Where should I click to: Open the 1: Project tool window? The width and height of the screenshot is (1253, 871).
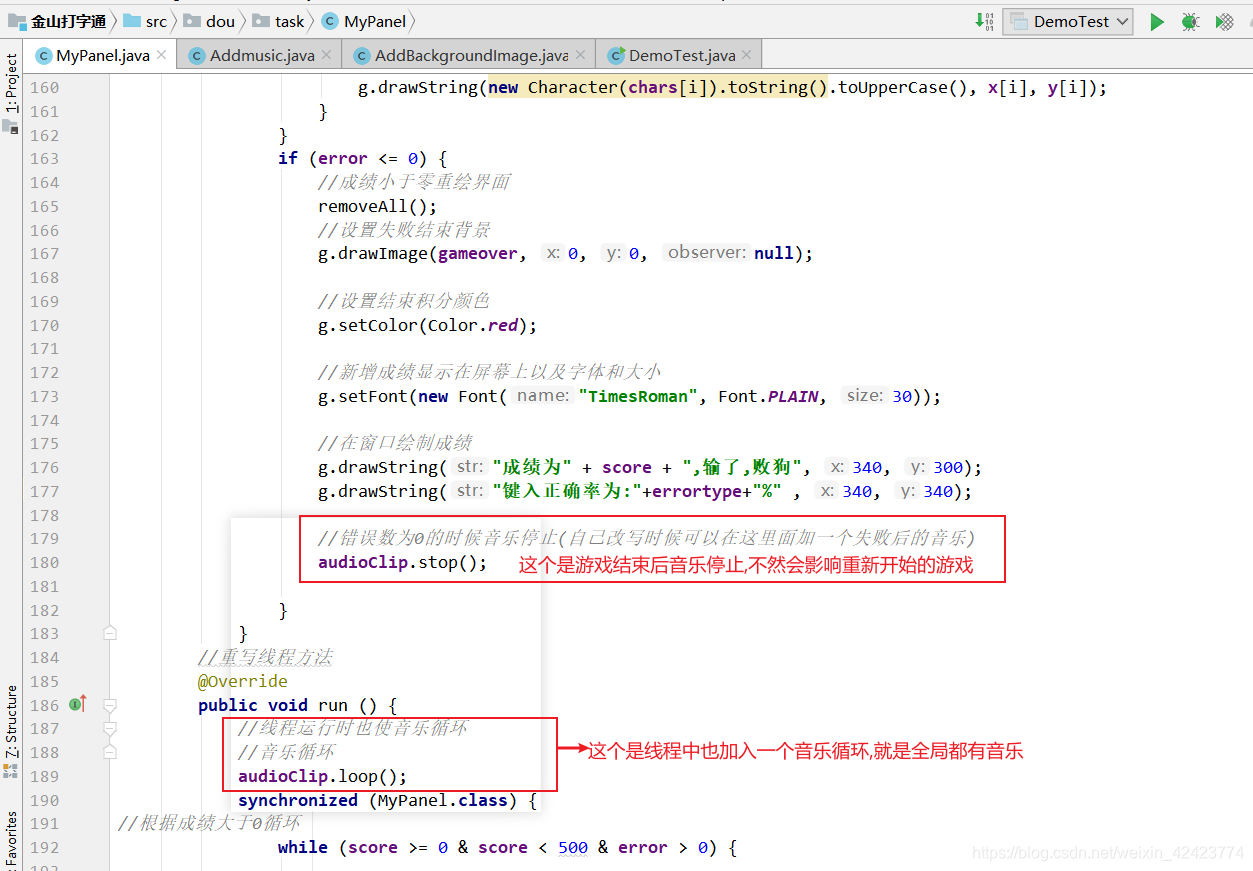click(11, 83)
